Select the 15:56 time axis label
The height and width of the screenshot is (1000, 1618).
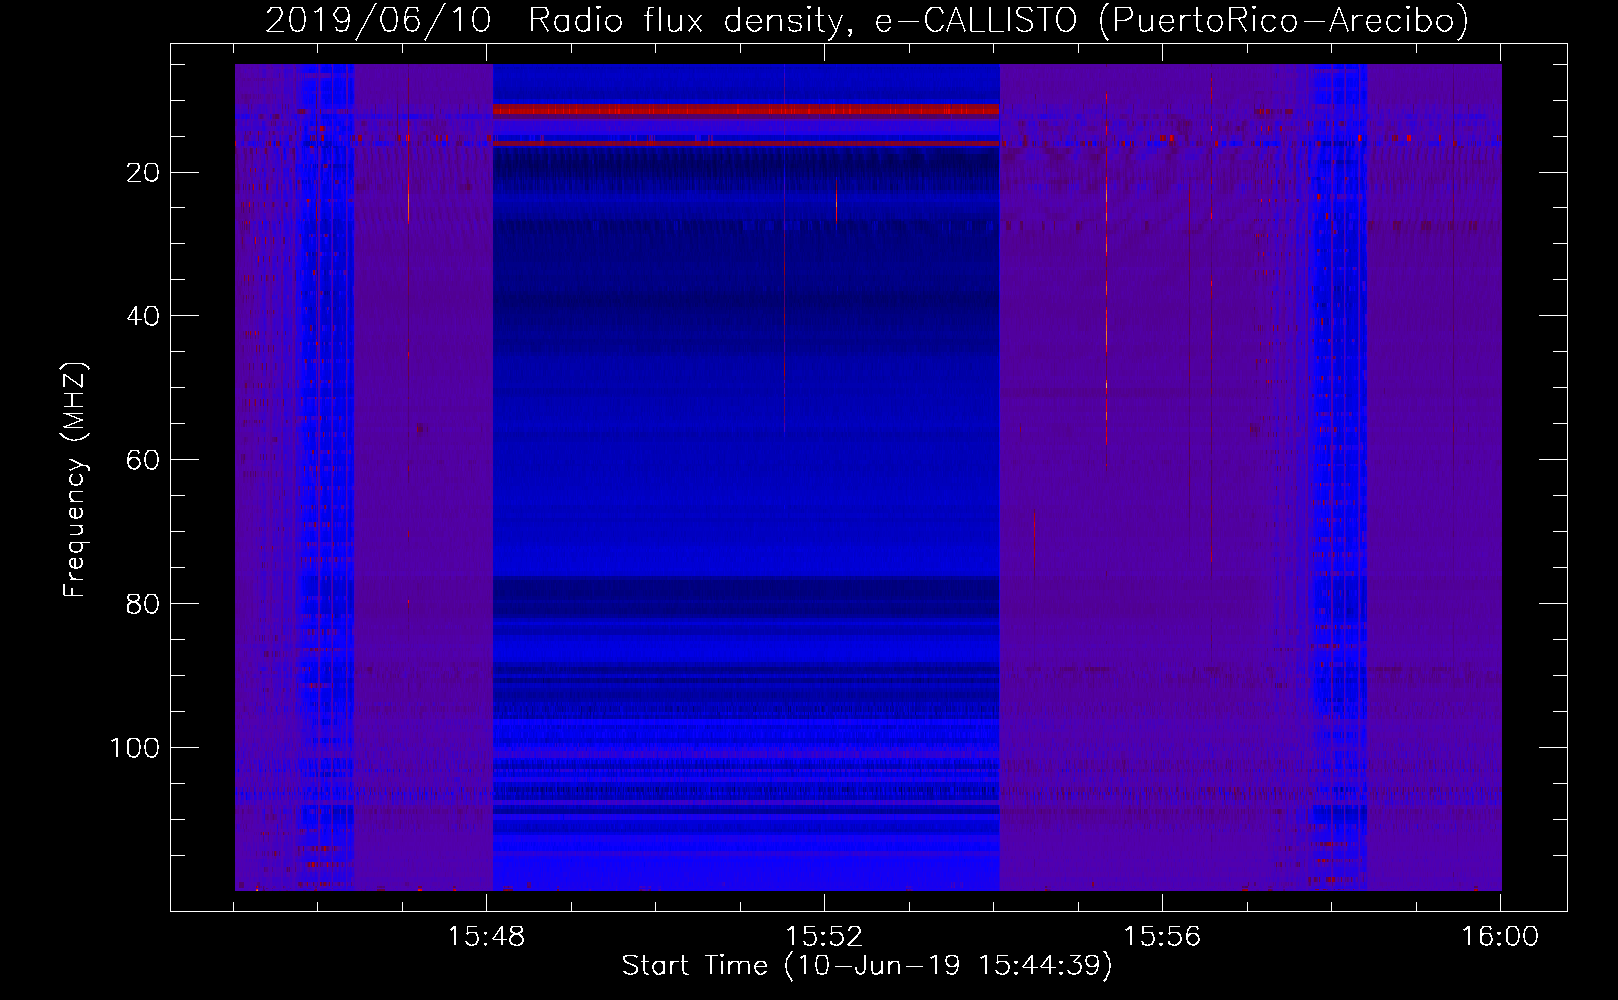[x=1162, y=937]
